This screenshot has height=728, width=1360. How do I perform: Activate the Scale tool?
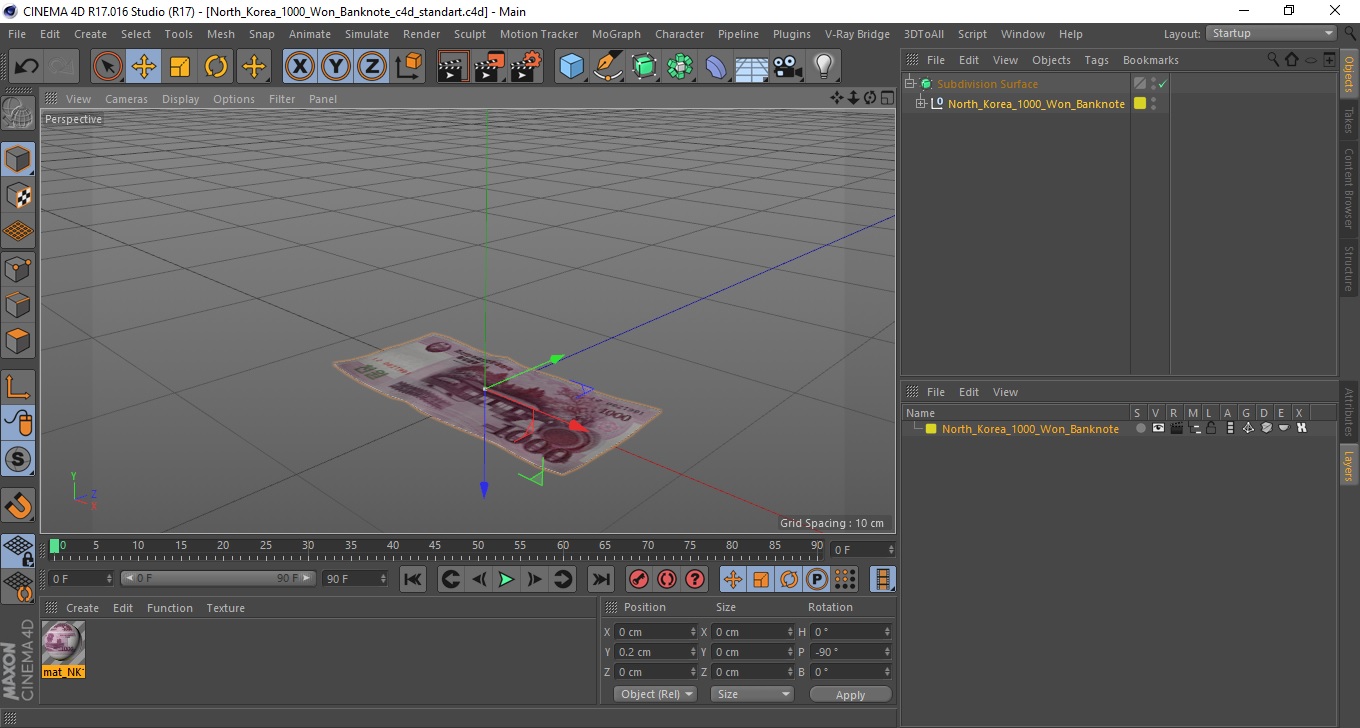pyautogui.click(x=180, y=67)
